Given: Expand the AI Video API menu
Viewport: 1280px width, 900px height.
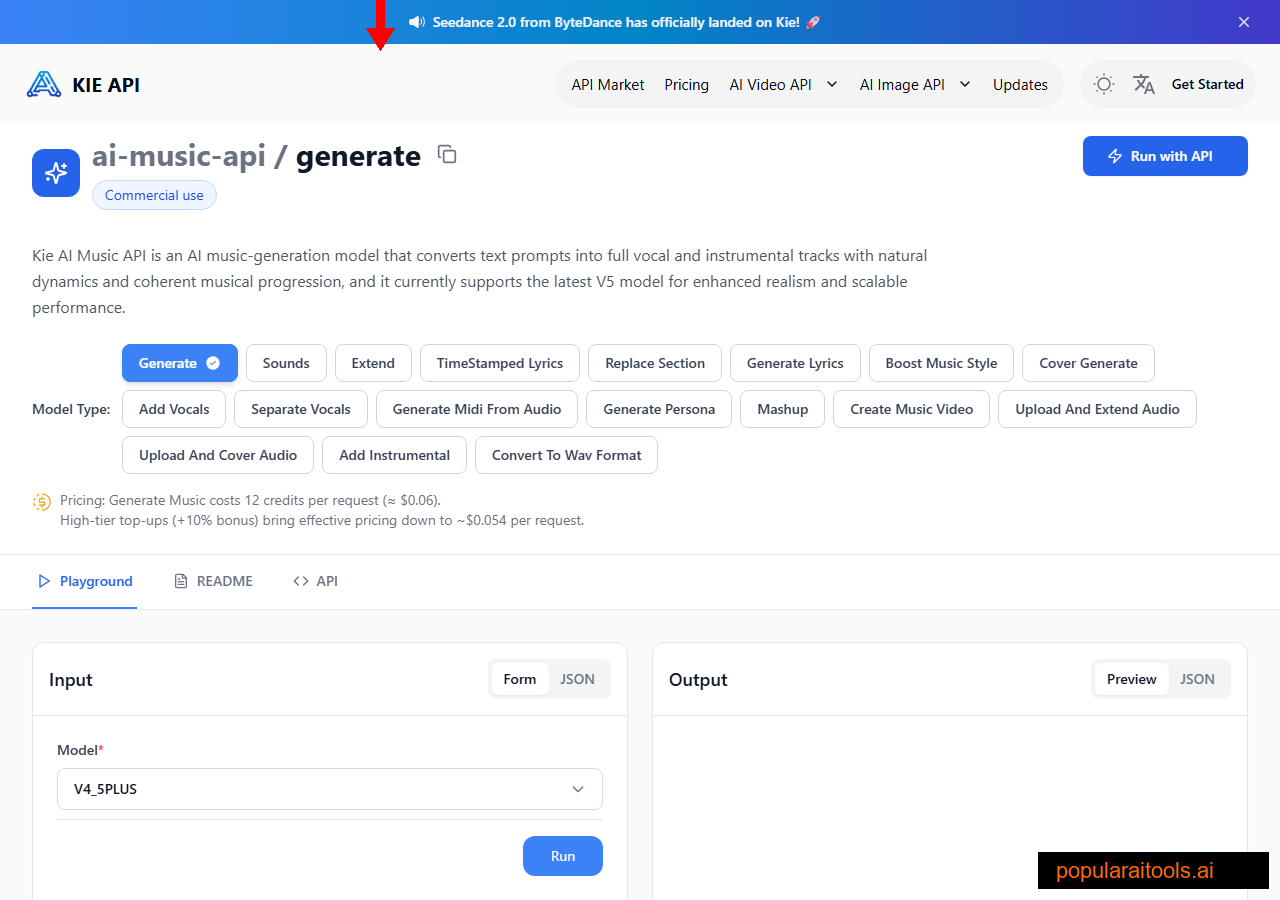Looking at the screenshot, I should pos(783,84).
